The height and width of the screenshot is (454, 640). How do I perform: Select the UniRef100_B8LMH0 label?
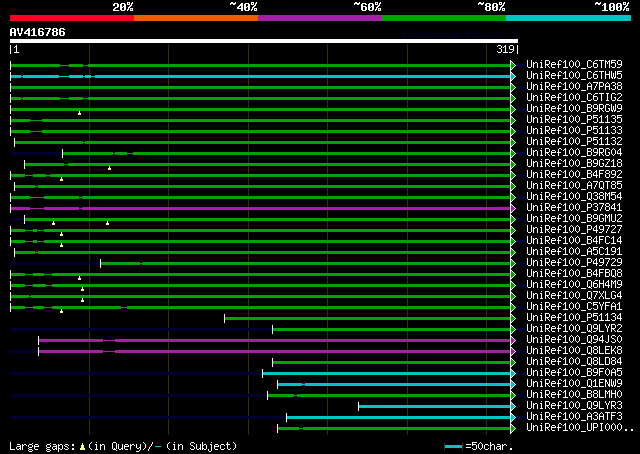574,395
